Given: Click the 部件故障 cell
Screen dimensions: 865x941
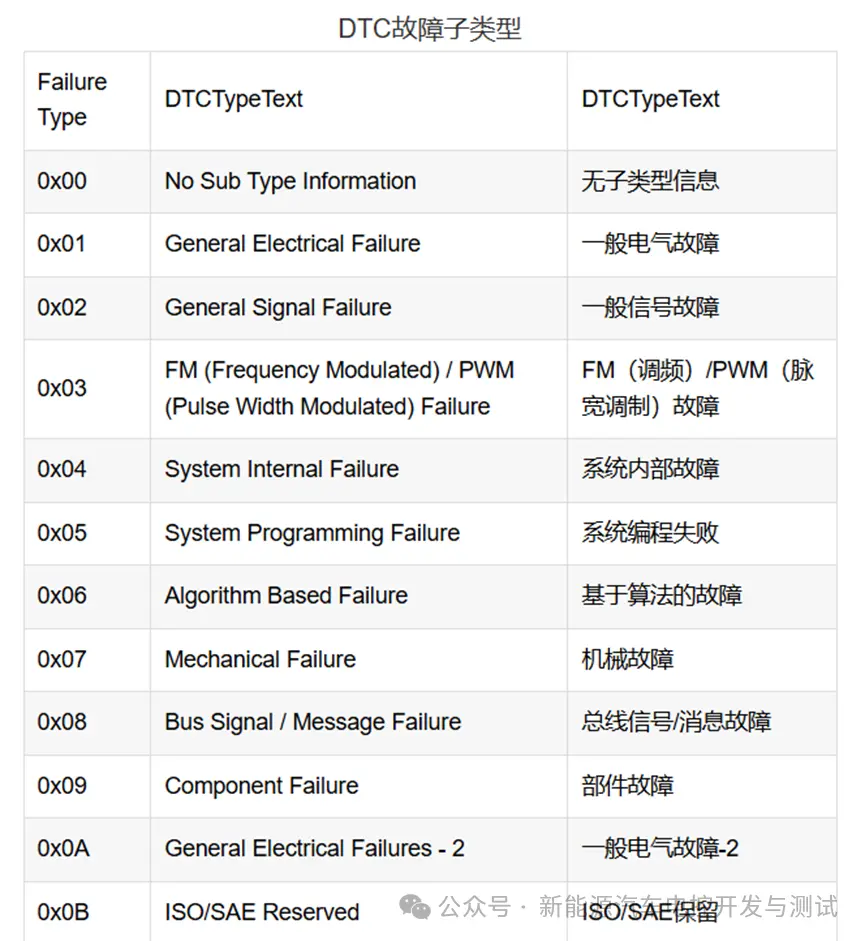Looking at the screenshot, I should (x=702, y=786).
